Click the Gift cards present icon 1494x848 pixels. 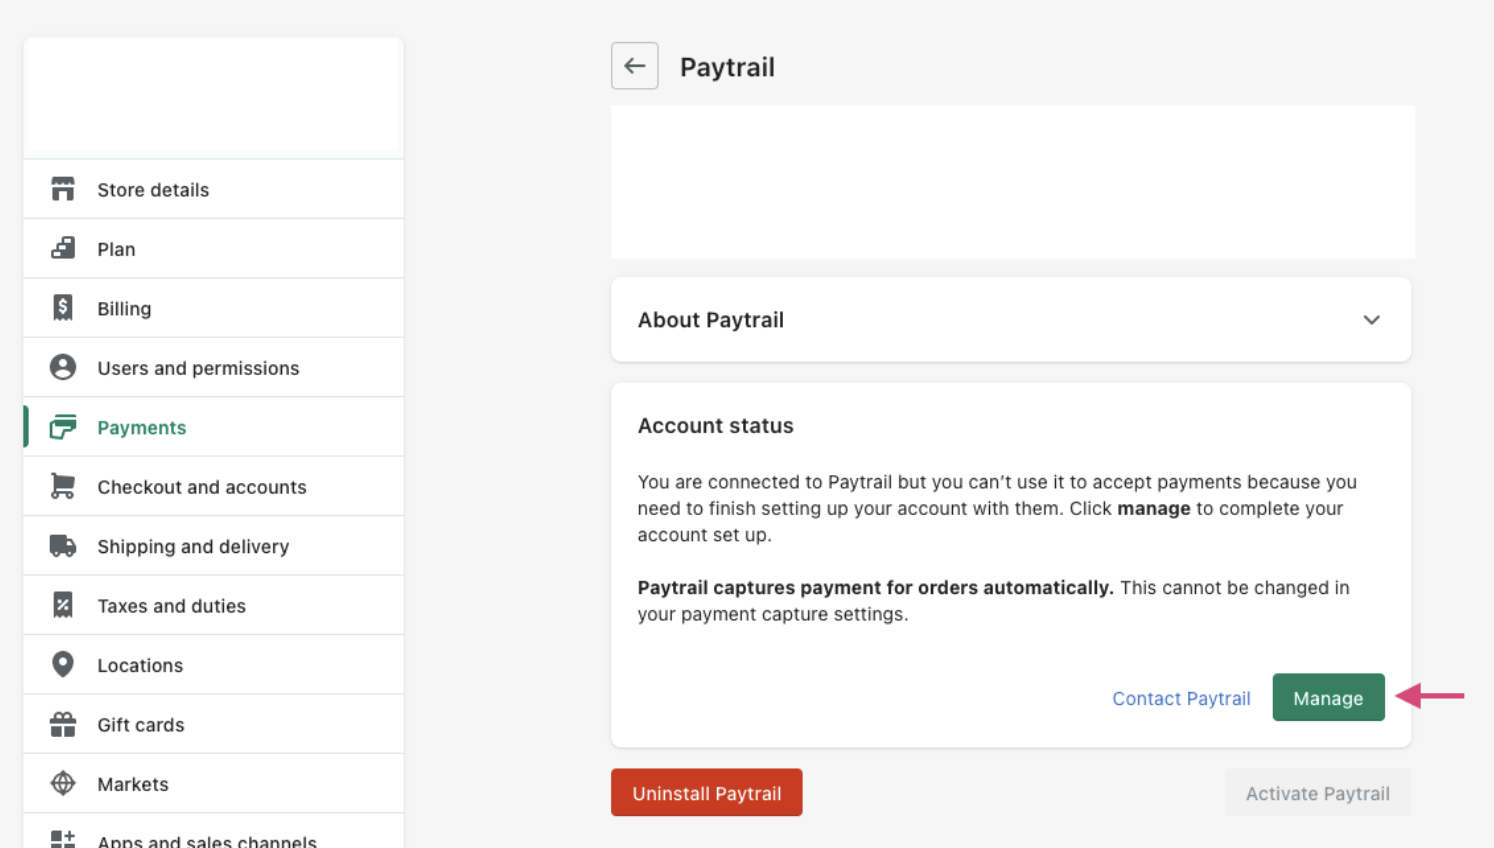tap(63, 724)
